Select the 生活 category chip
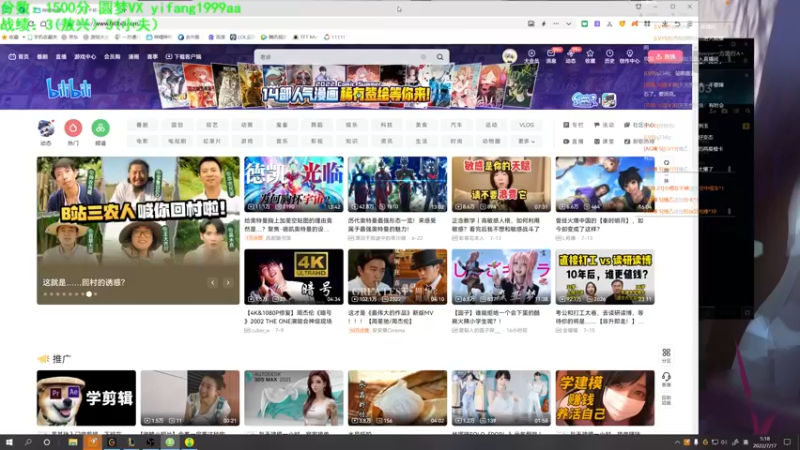This screenshot has width=800, height=450. (x=421, y=141)
